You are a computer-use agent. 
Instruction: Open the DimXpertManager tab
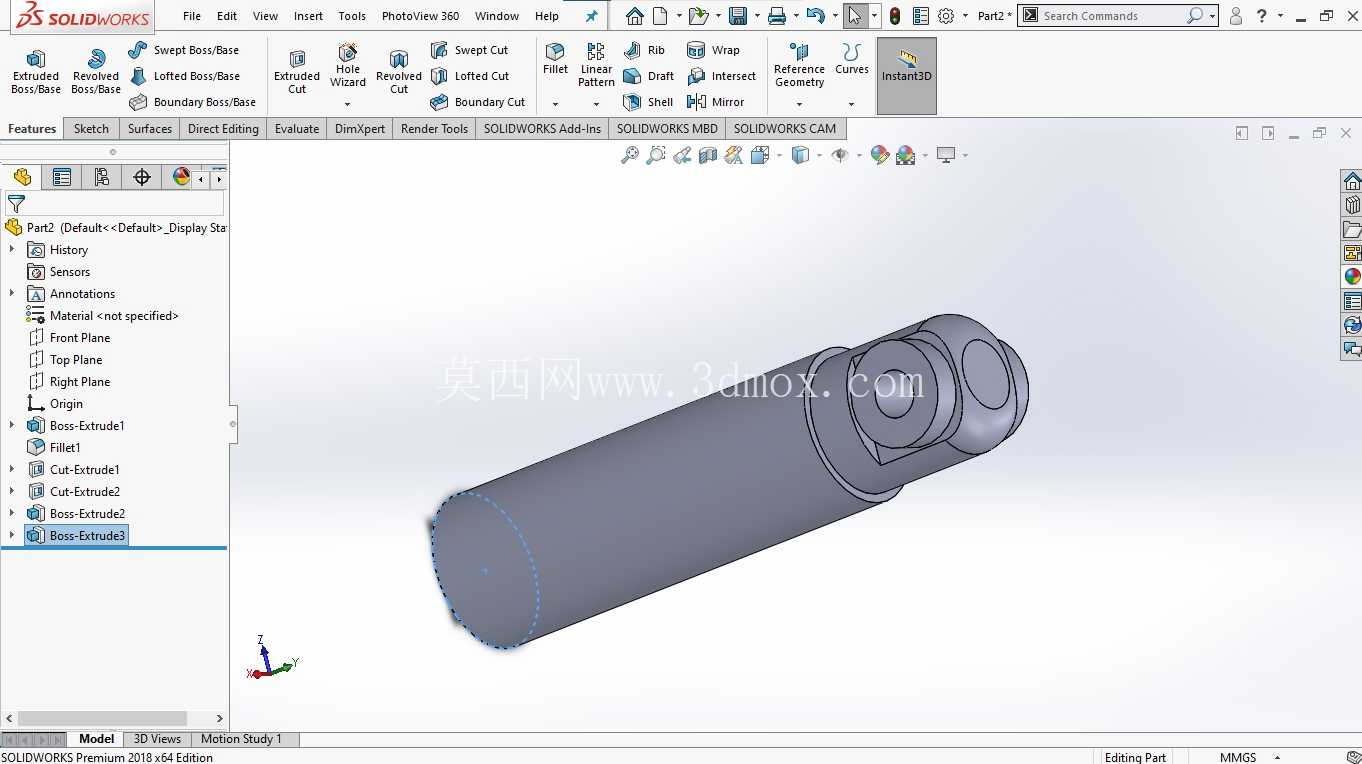(x=142, y=177)
